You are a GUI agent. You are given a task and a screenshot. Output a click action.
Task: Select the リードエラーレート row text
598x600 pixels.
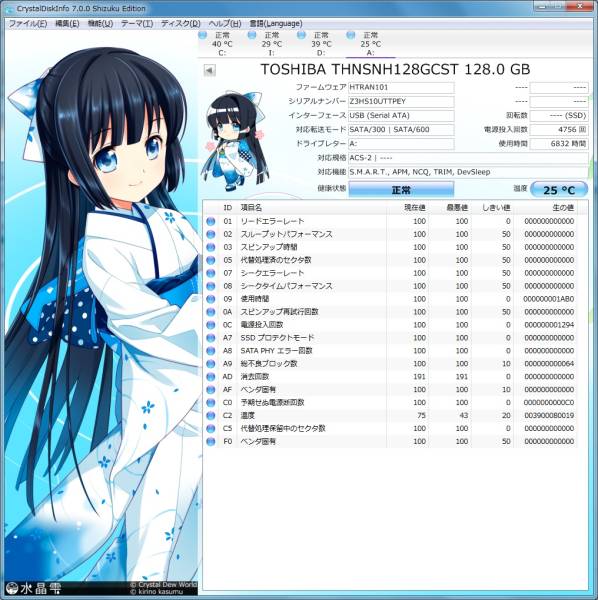tap(272, 221)
